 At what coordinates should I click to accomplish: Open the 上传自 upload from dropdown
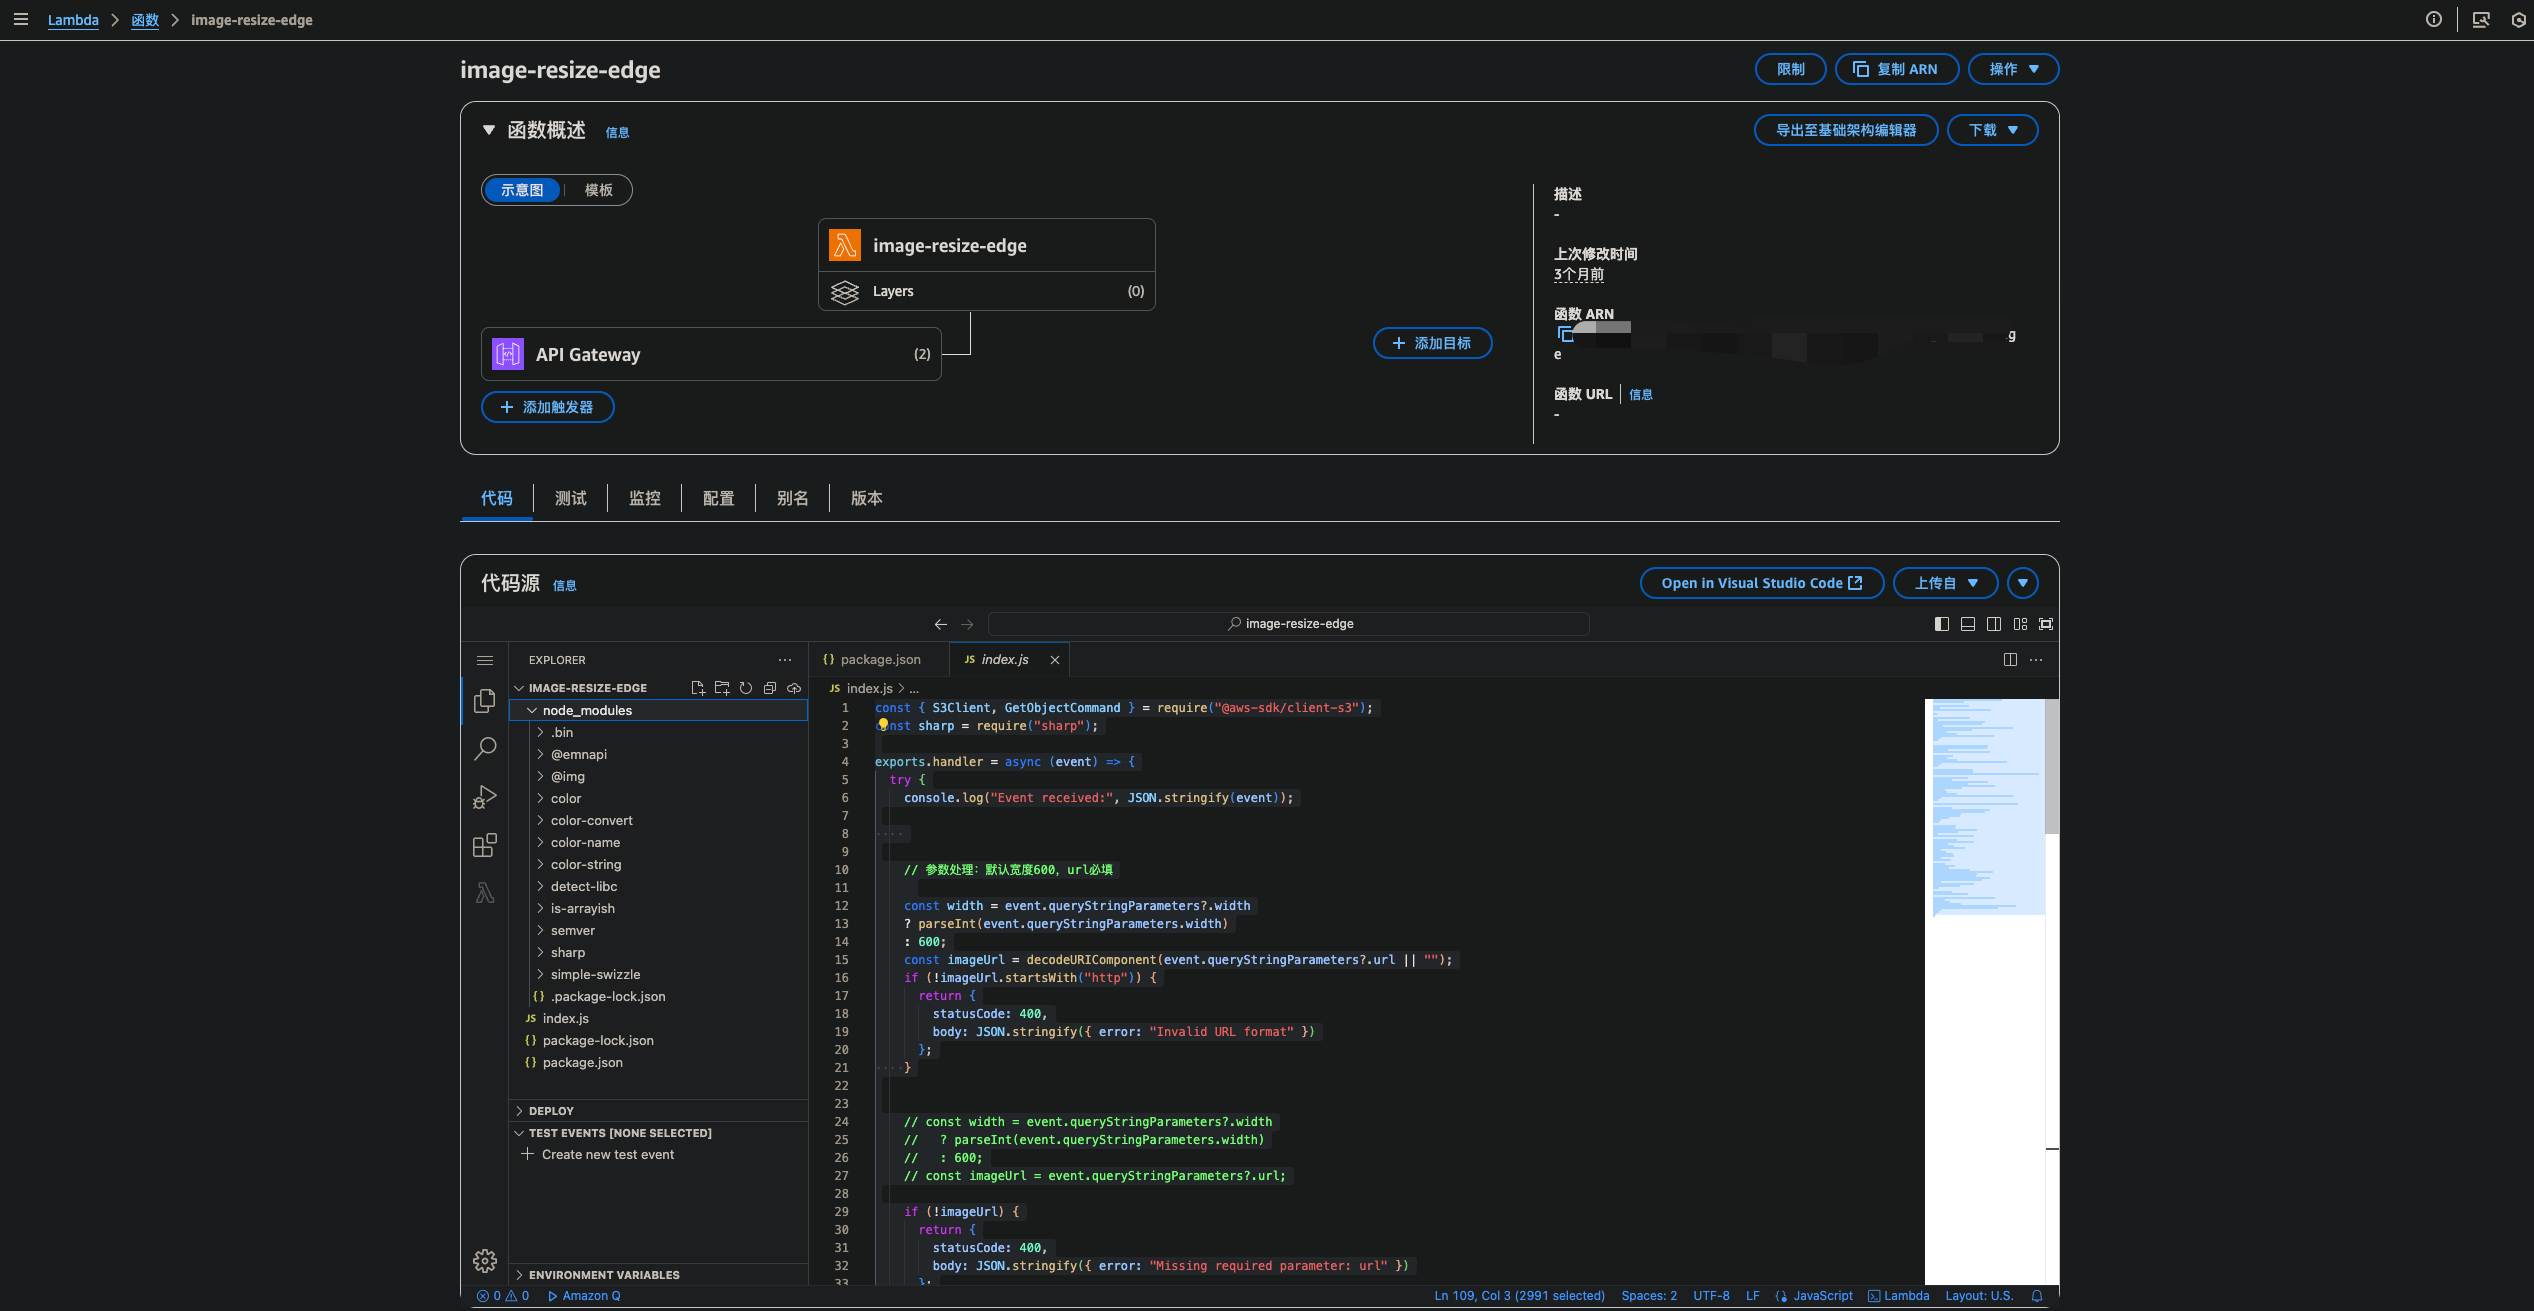pyautogui.click(x=1945, y=583)
